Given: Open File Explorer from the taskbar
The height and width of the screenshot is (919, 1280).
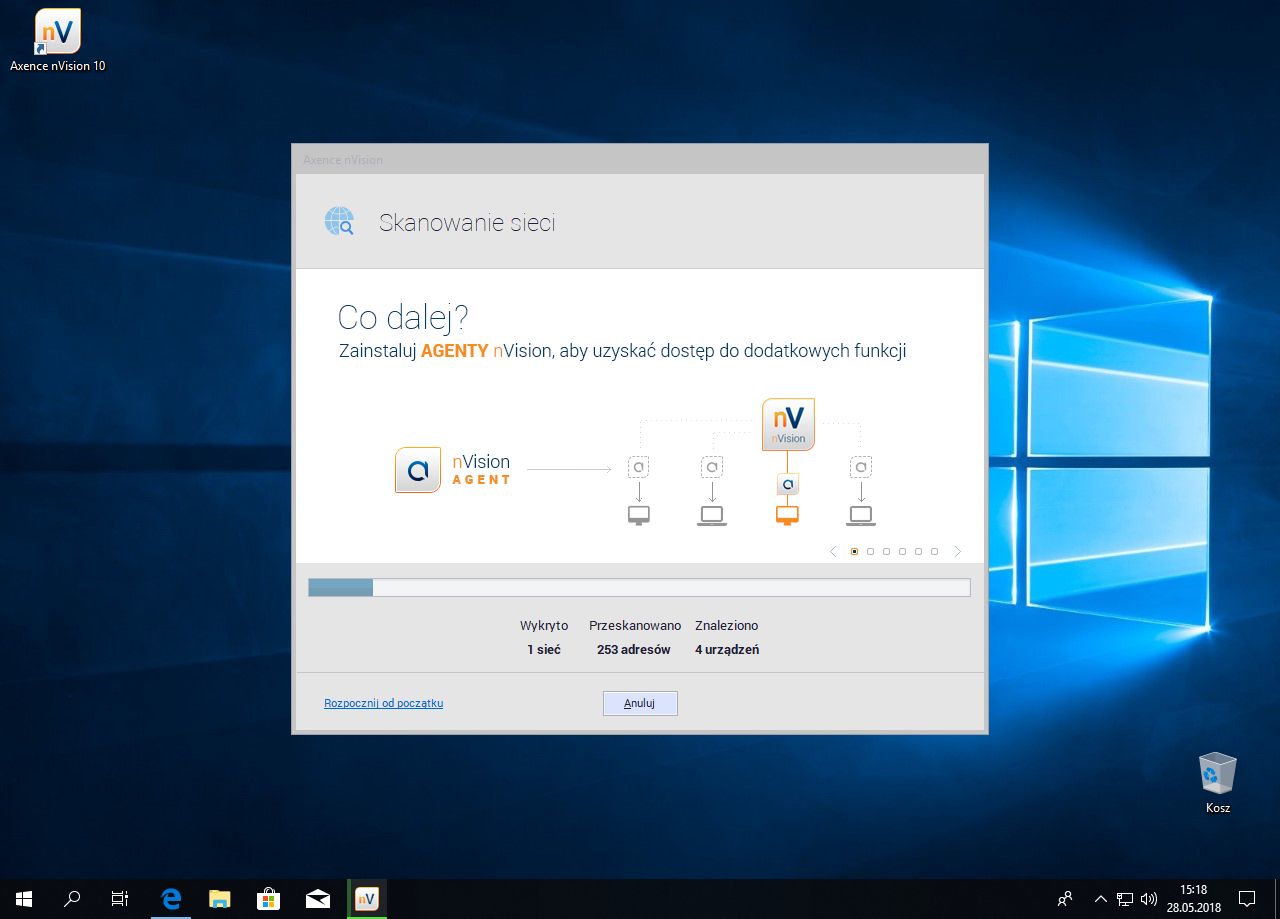Looking at the screenshot, I should point(220,899).
